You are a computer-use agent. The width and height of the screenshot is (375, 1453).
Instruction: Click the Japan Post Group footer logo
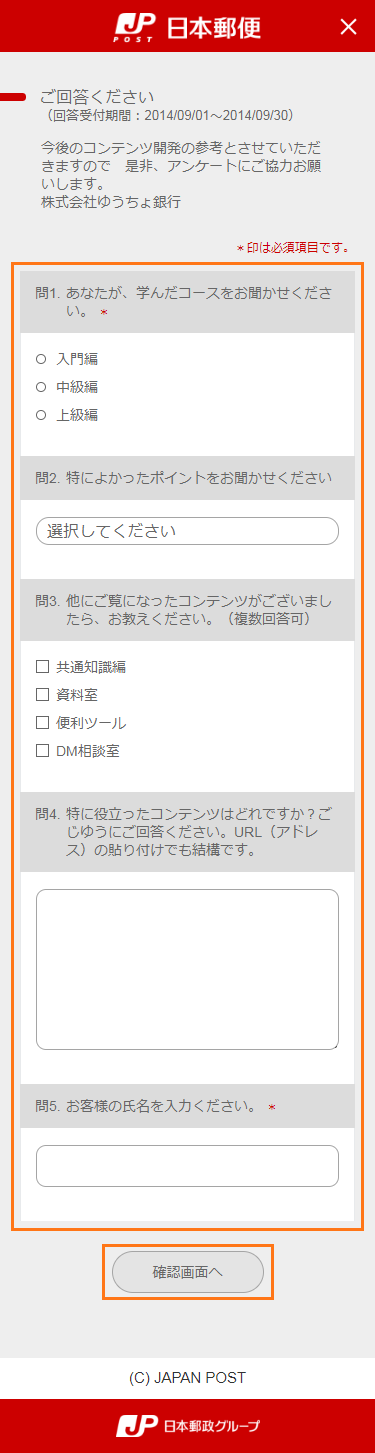click(187, 1425)
